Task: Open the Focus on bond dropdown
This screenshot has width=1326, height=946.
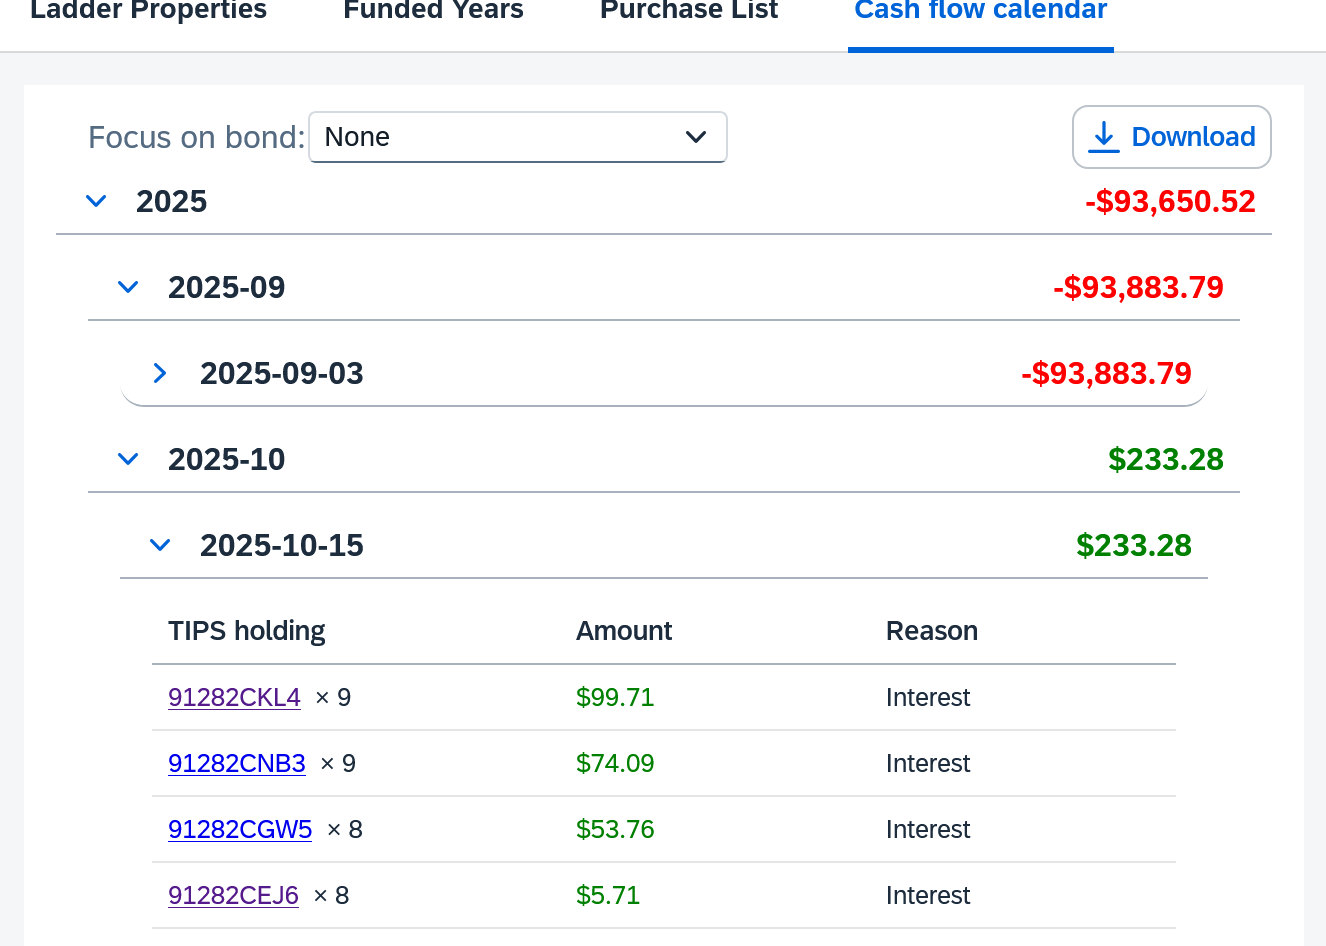Action: tap(517, 137)
